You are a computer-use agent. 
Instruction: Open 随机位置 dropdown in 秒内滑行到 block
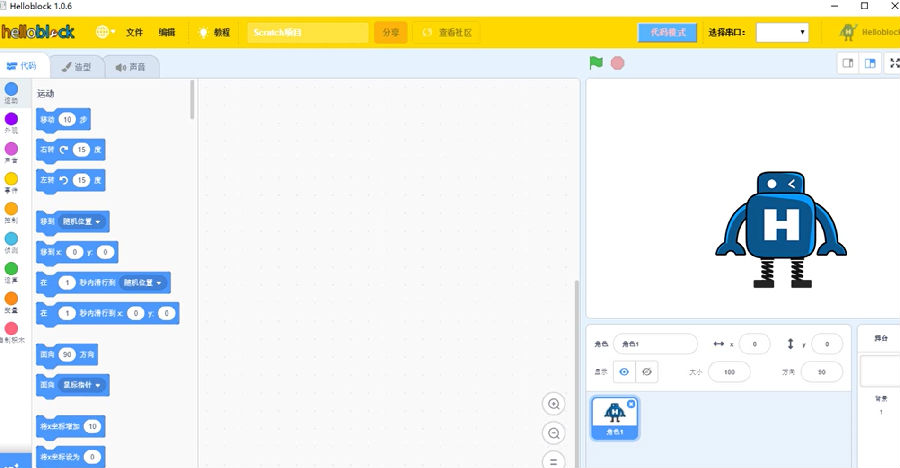point(143,283)
